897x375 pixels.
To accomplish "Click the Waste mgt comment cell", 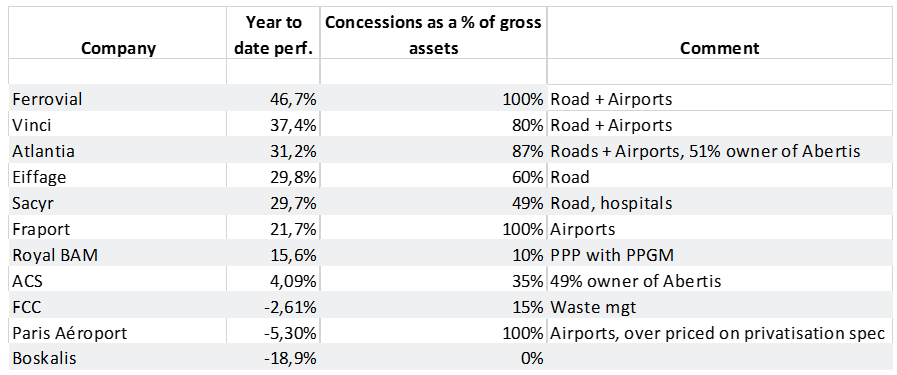I will pyautogui.click(x=719, y=307).
